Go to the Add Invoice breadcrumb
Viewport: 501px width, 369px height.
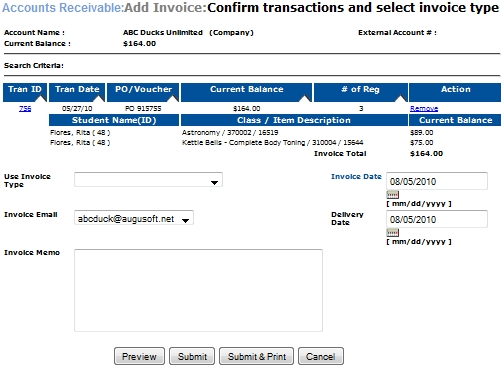coord(164,7)
